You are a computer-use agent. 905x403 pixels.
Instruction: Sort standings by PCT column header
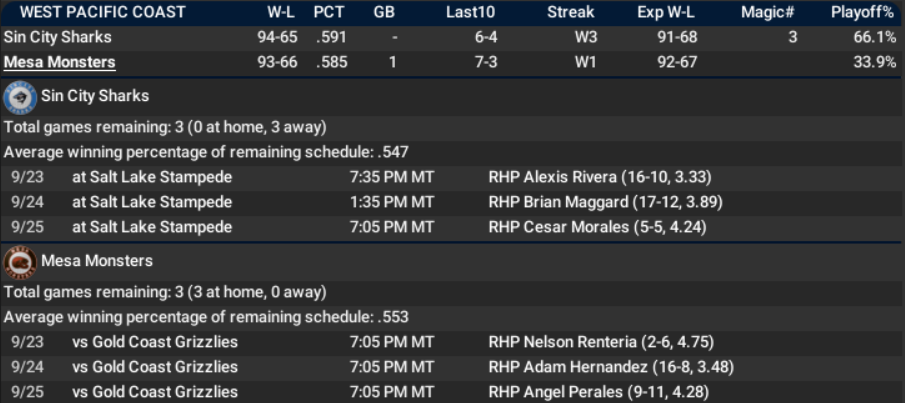point(329,12)
